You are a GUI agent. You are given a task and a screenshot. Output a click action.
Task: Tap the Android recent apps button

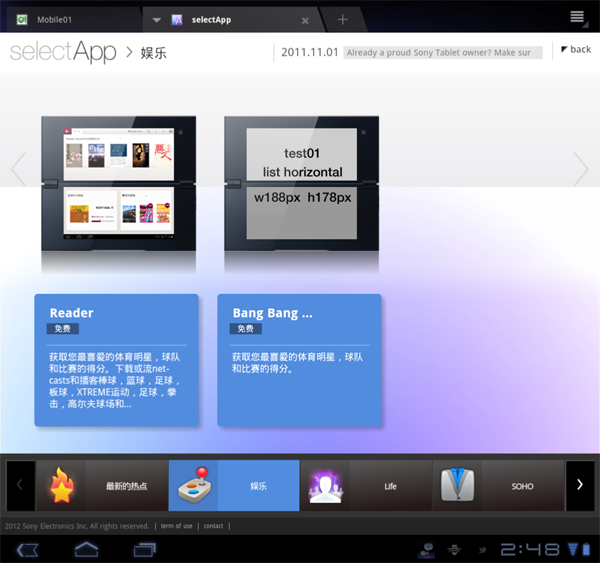tap(145, 550)
